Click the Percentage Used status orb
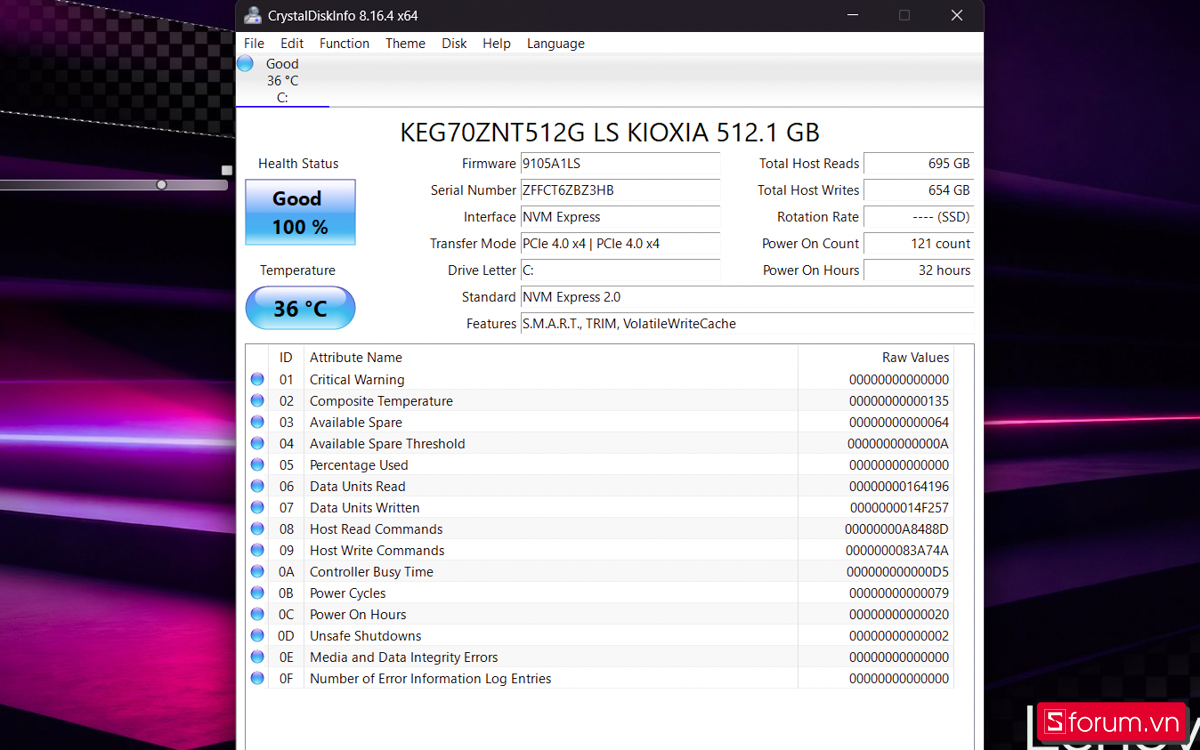Viewport: 1200px width, 750px height. click(x=257, y=465)
